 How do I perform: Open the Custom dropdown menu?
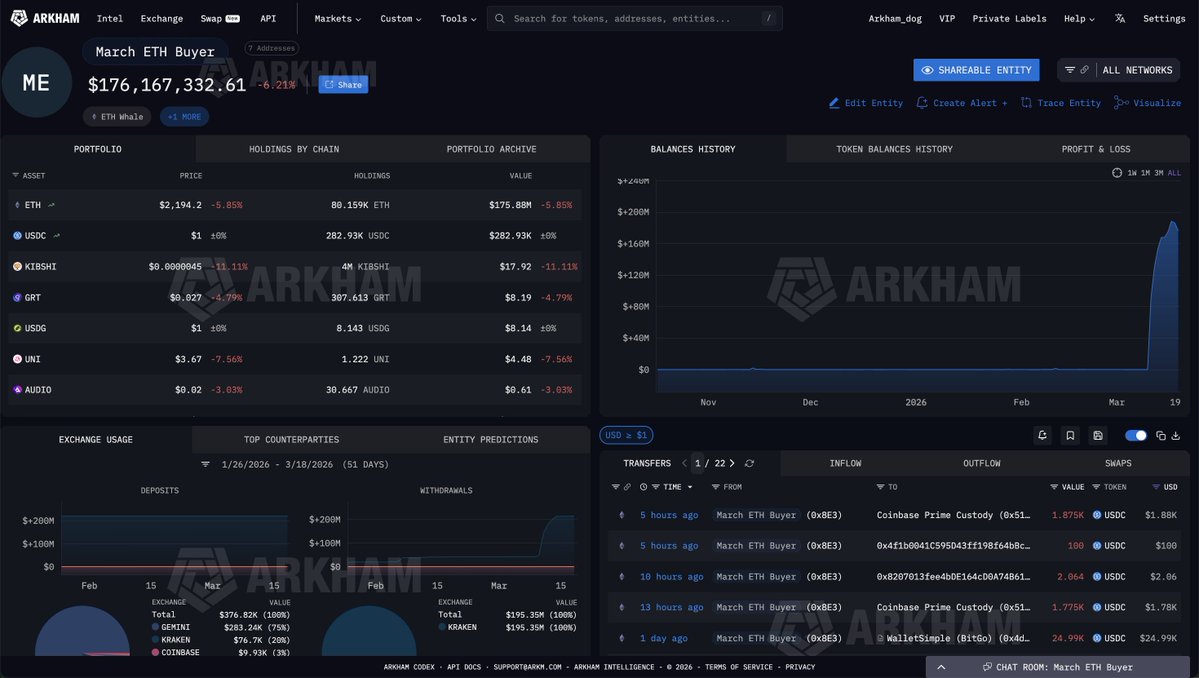[401, 18]
